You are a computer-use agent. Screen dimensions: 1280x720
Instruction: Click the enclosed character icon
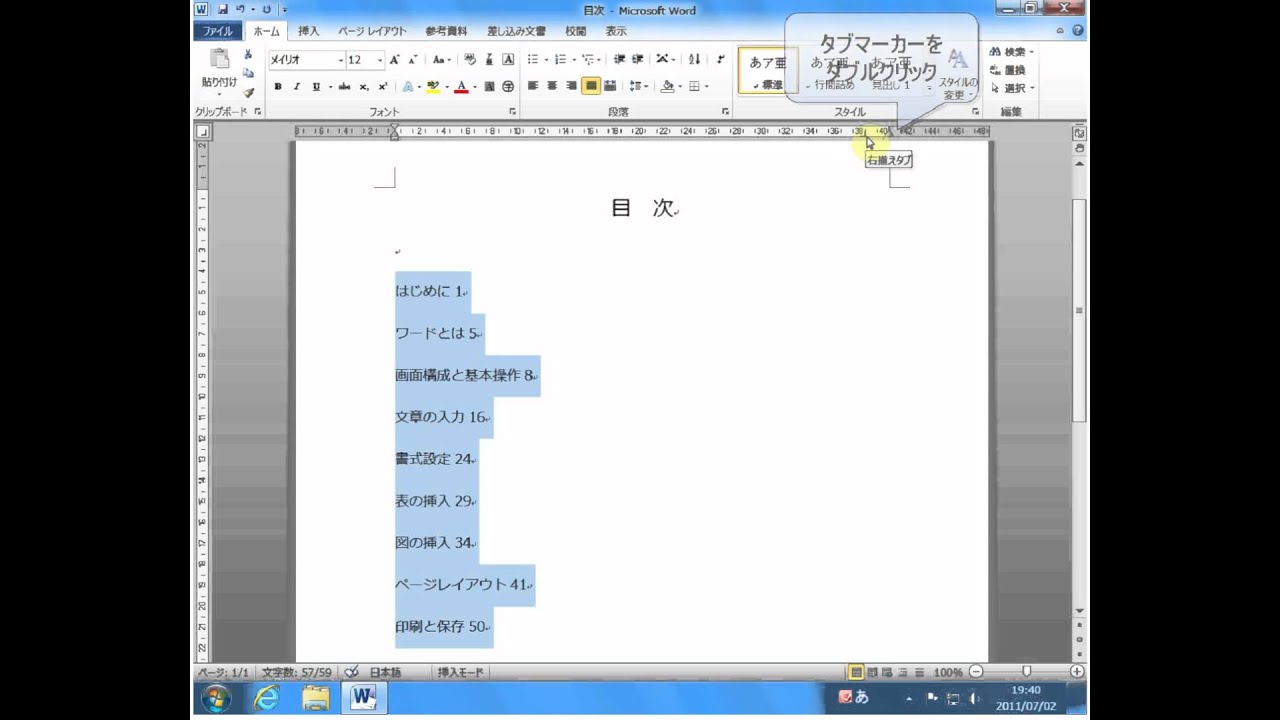(508, 86)
